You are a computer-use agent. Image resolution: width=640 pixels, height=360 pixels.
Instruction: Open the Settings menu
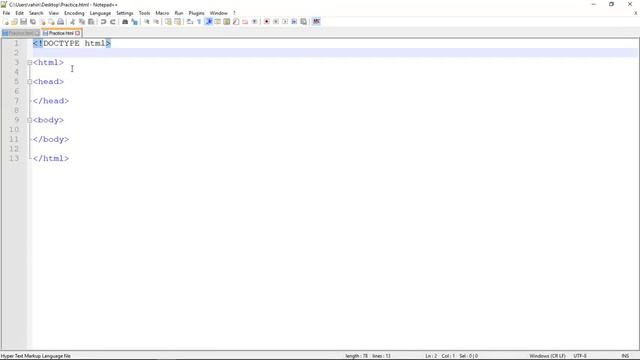pos(124,13)
